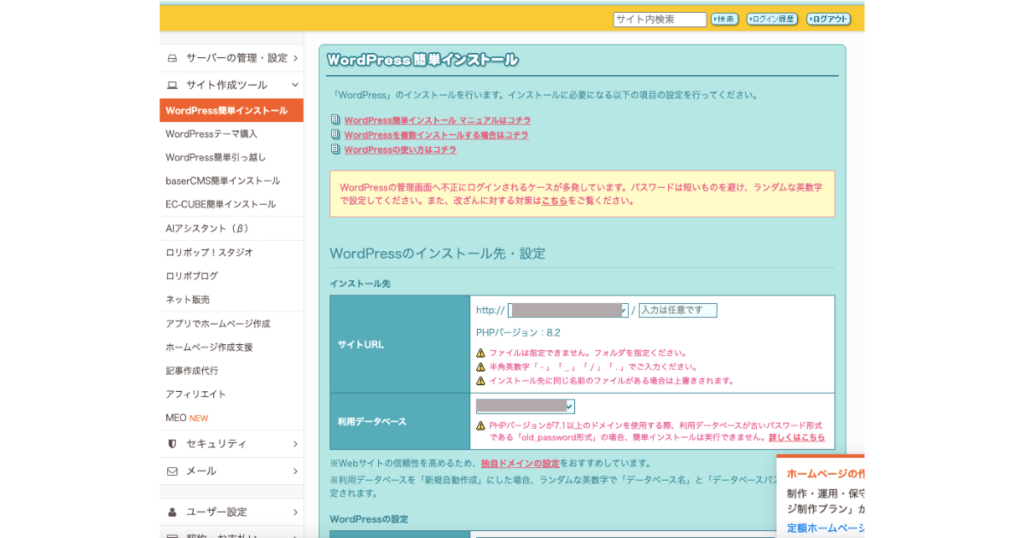Image resolution: width=1024 pixels, height=538 pixels.
Task: Expand the サーバーの管理・設定 sidebar section
Action: pyautogui.click(x=296, y=59)
